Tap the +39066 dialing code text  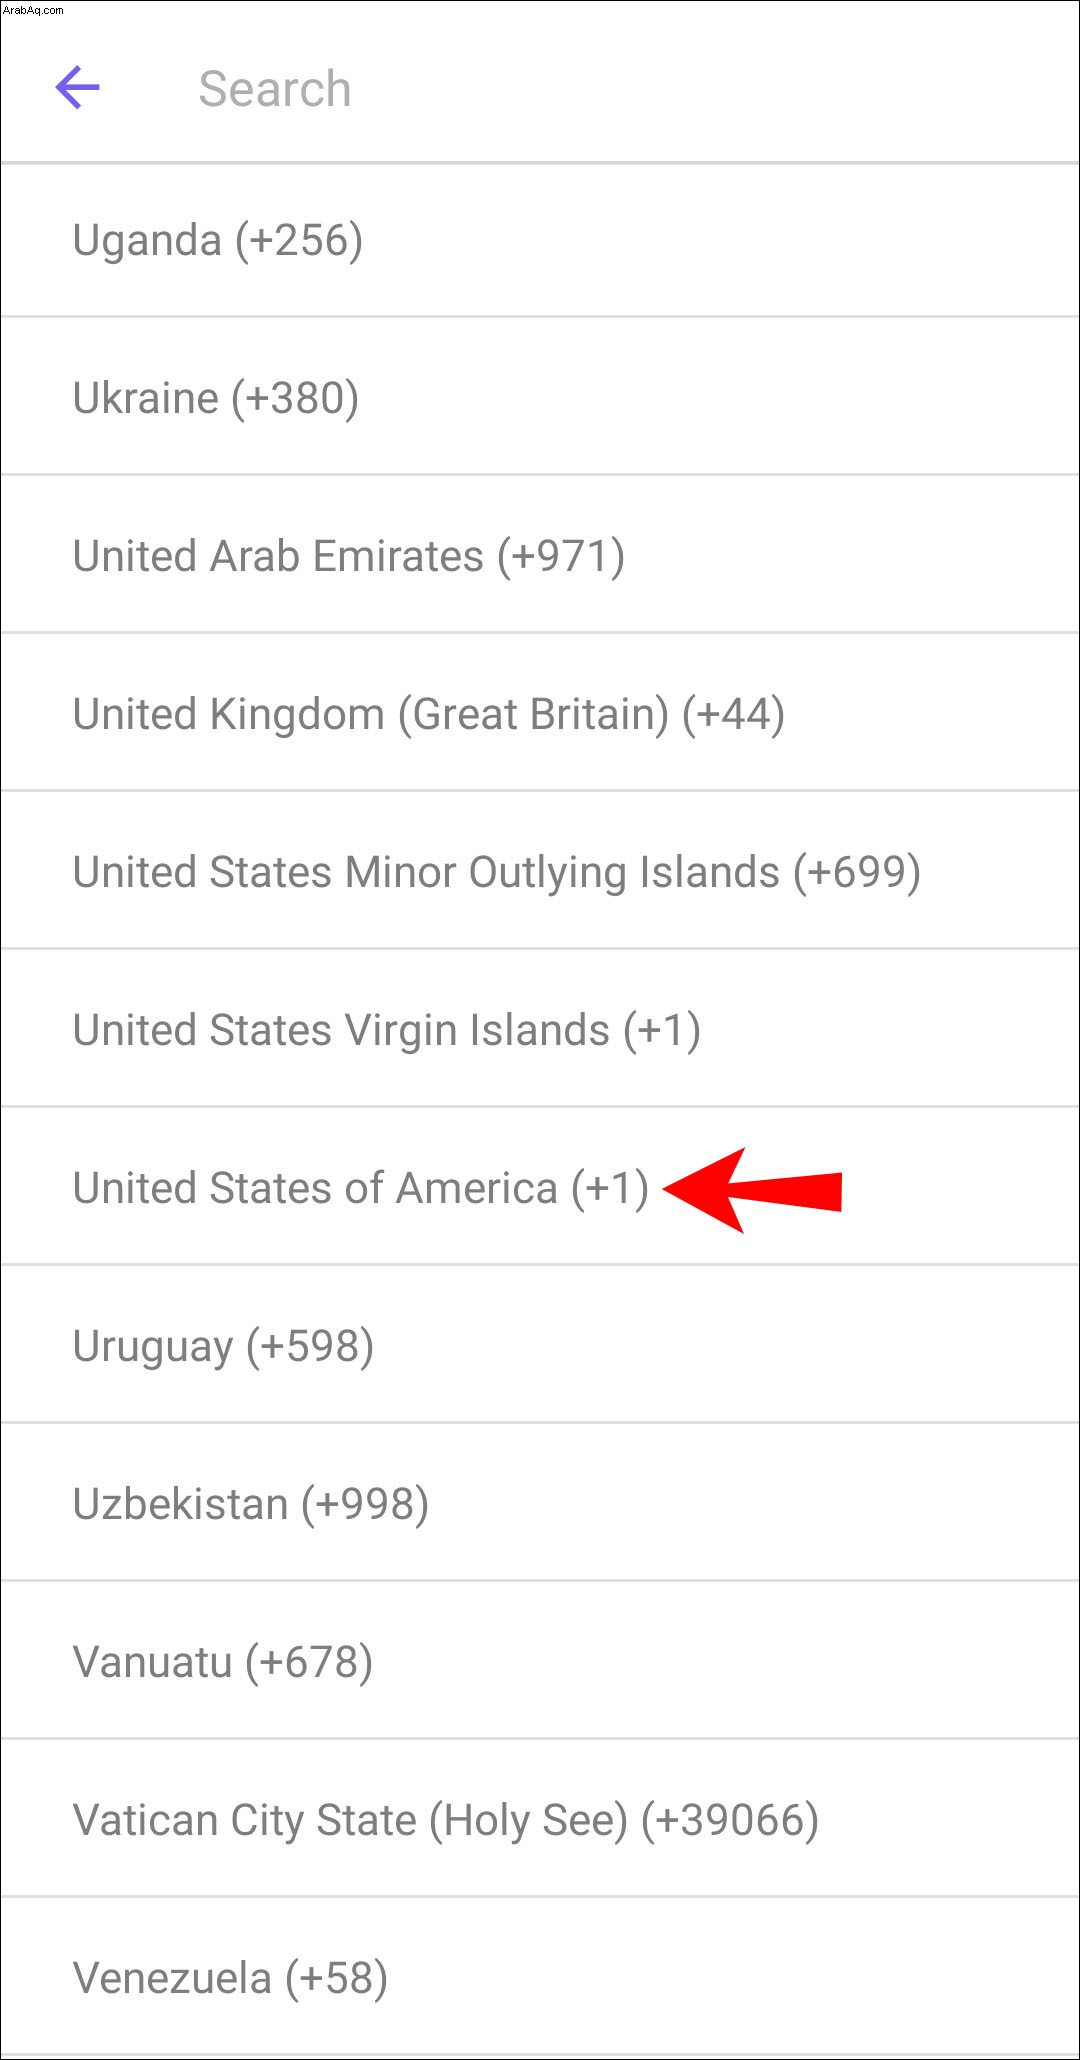(x=730, y=1821)
